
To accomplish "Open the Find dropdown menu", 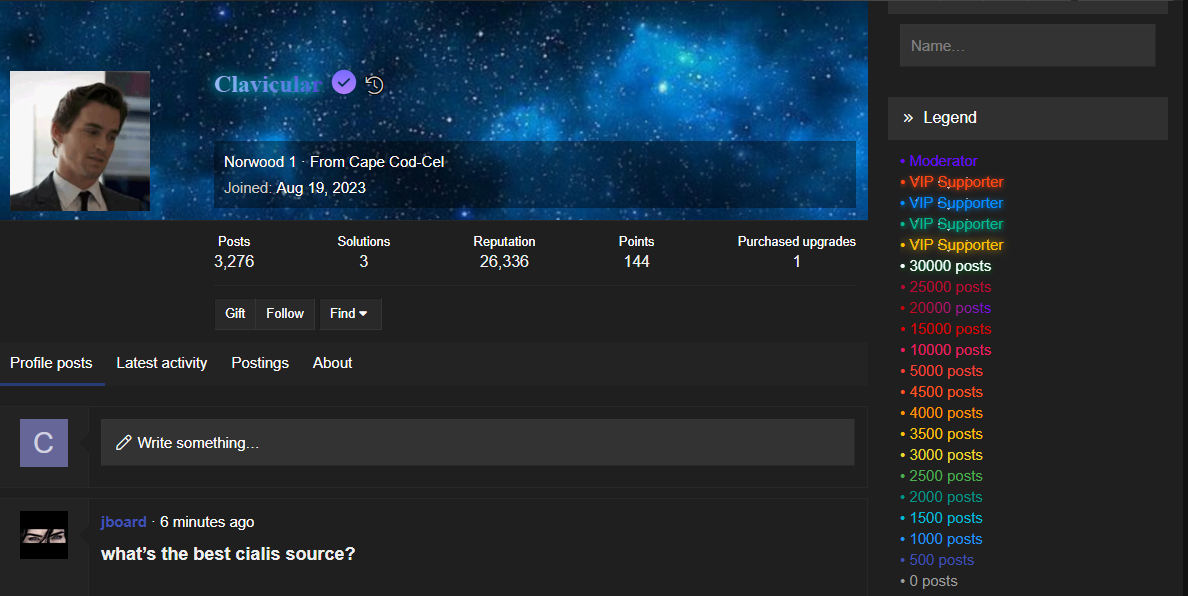I will point(350,314).
